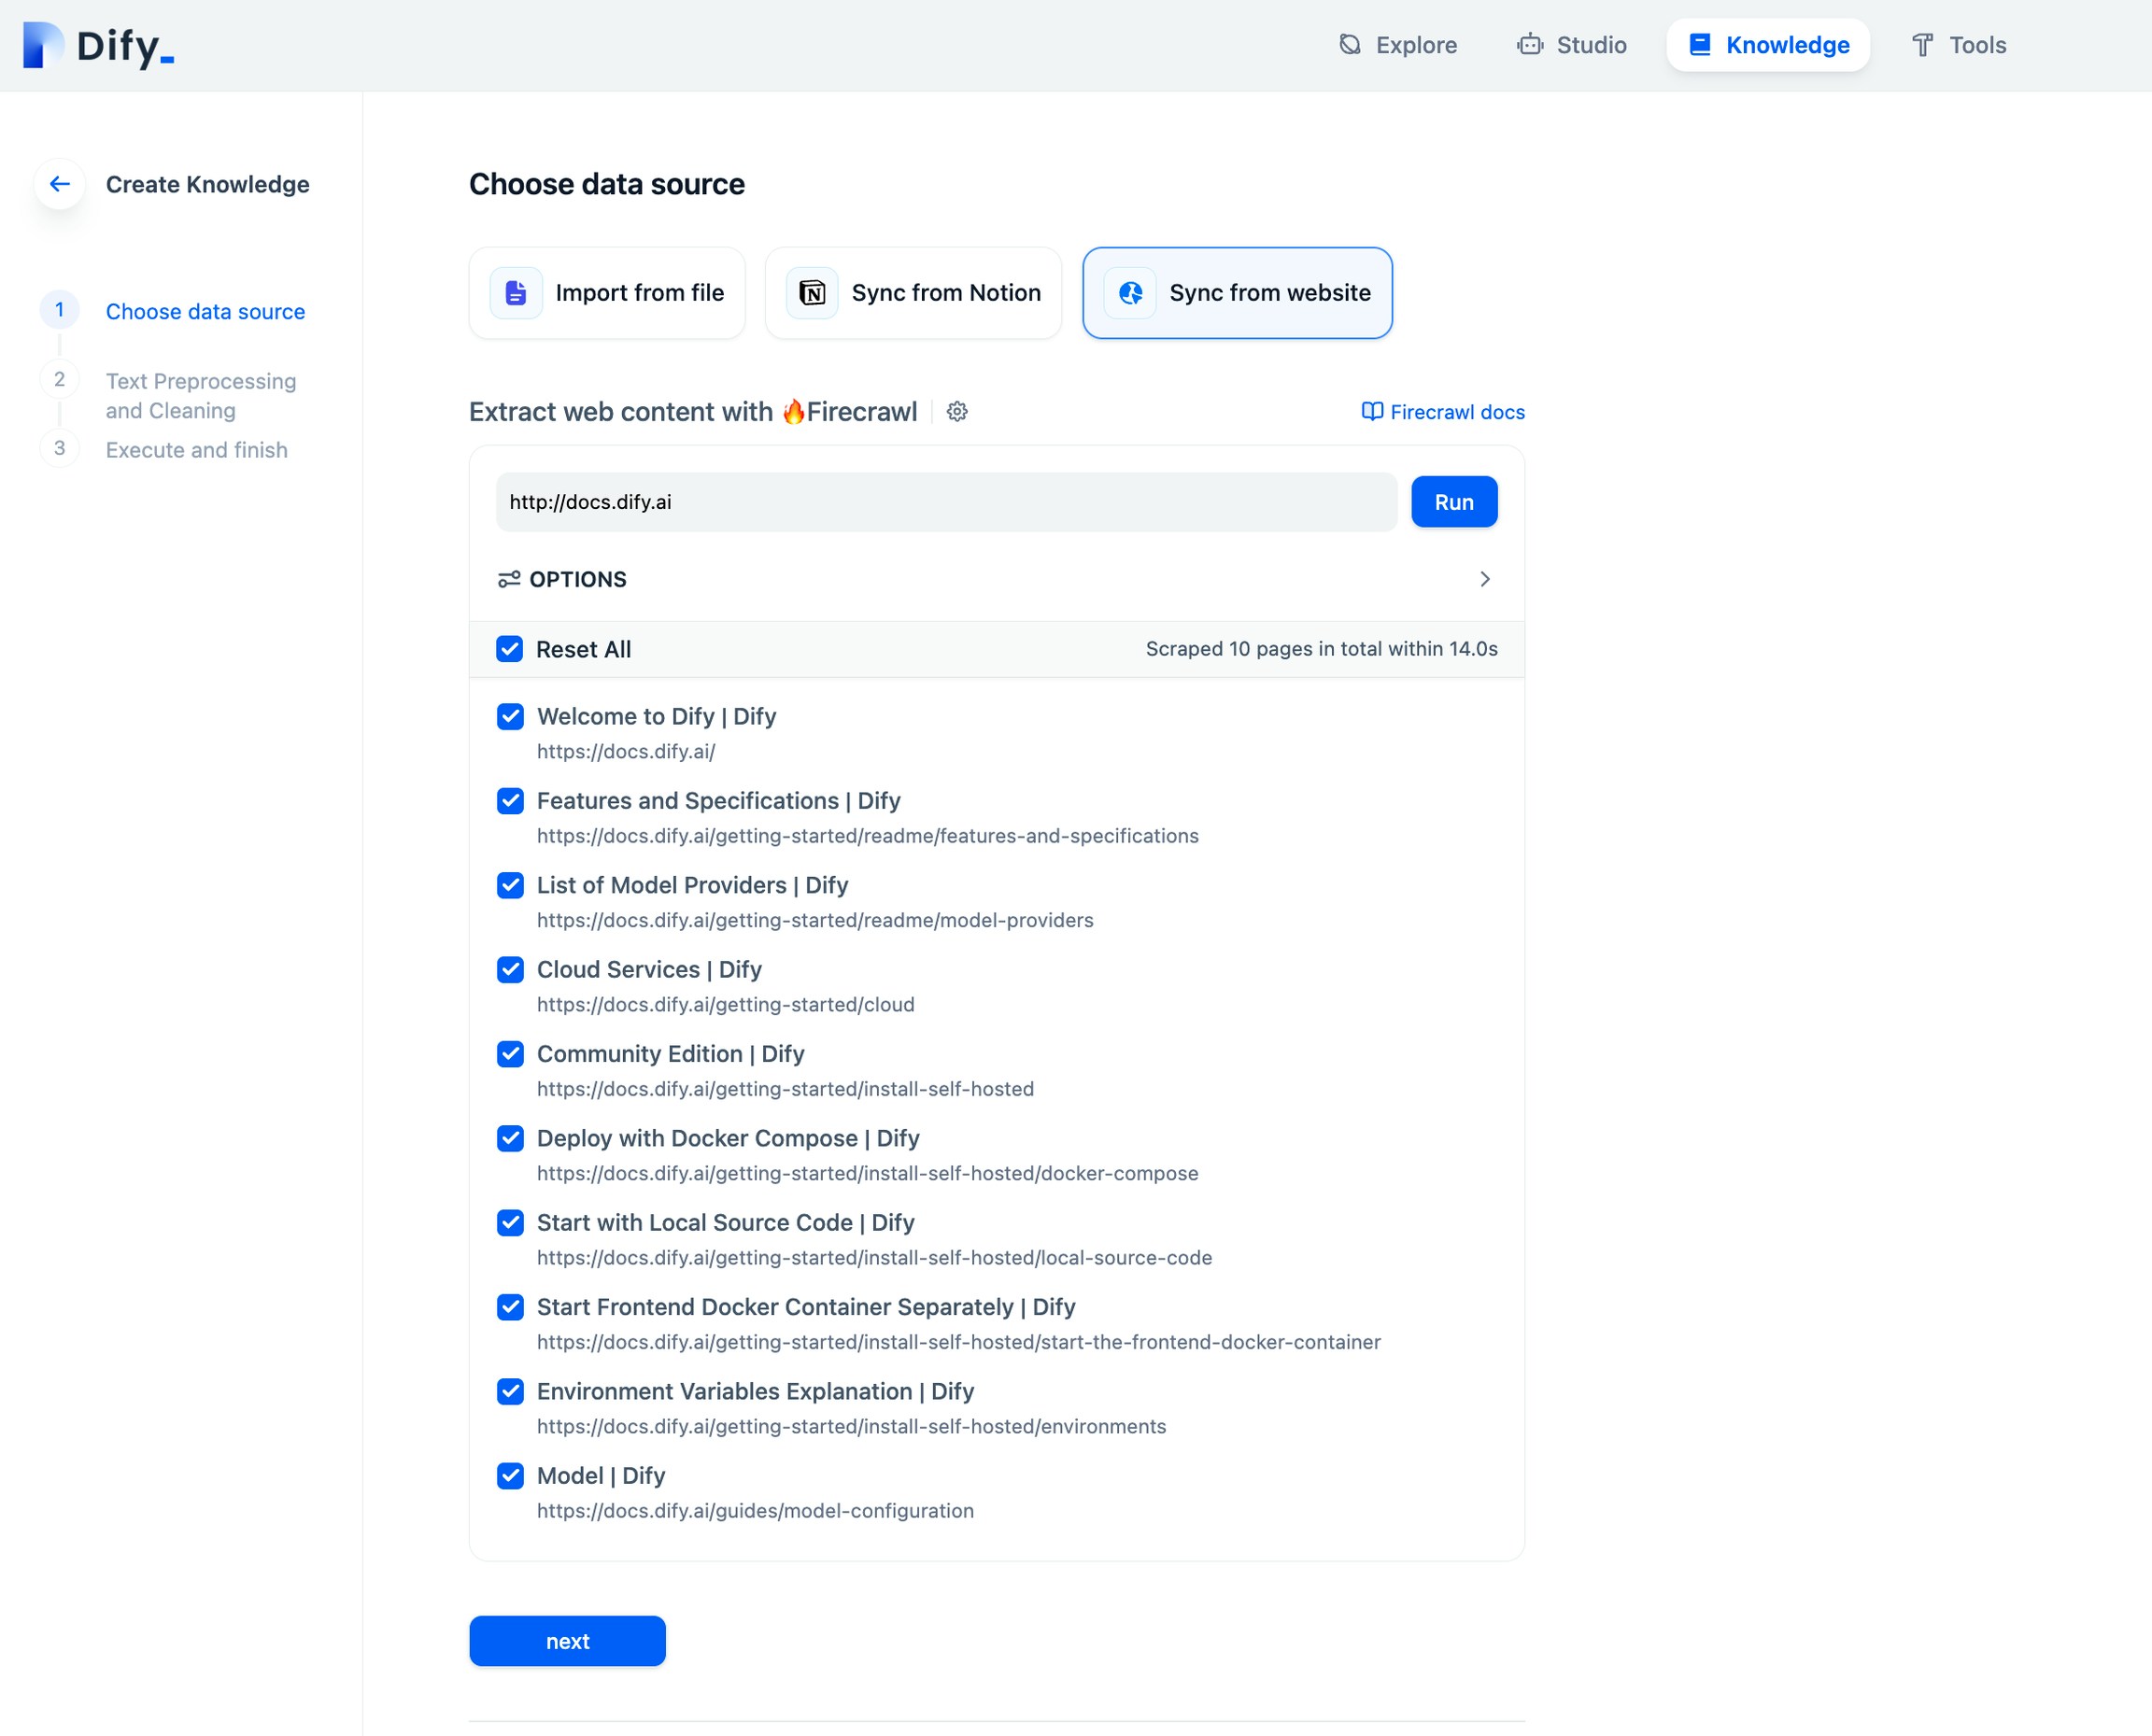Click the Firecrawl docs book icon
The height and width of the screenshot is (1736, 2152).
[1372, 412]
